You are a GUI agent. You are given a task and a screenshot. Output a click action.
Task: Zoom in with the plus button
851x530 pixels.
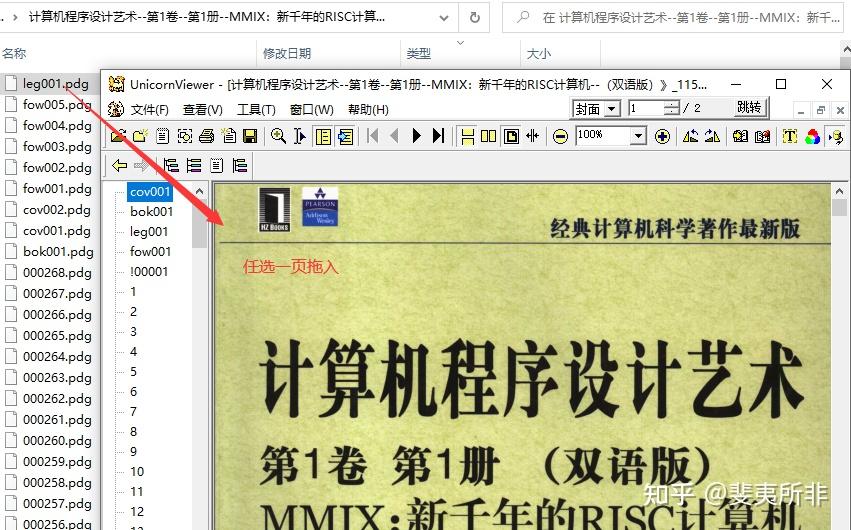point(662,136)
